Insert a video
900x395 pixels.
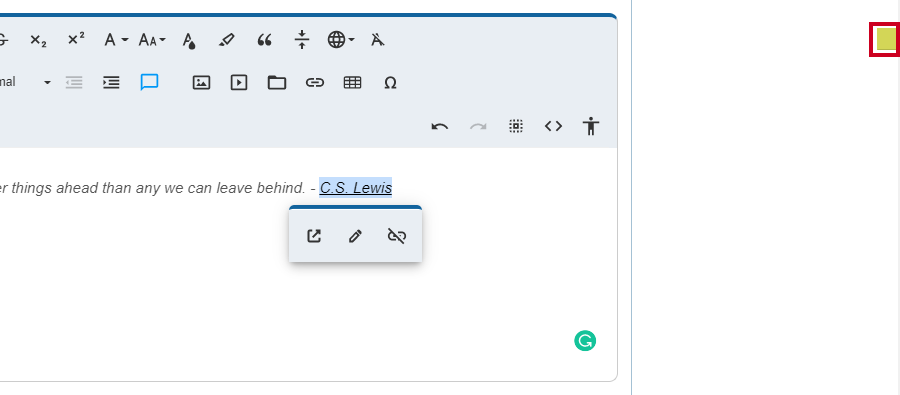tap(239, 83)
